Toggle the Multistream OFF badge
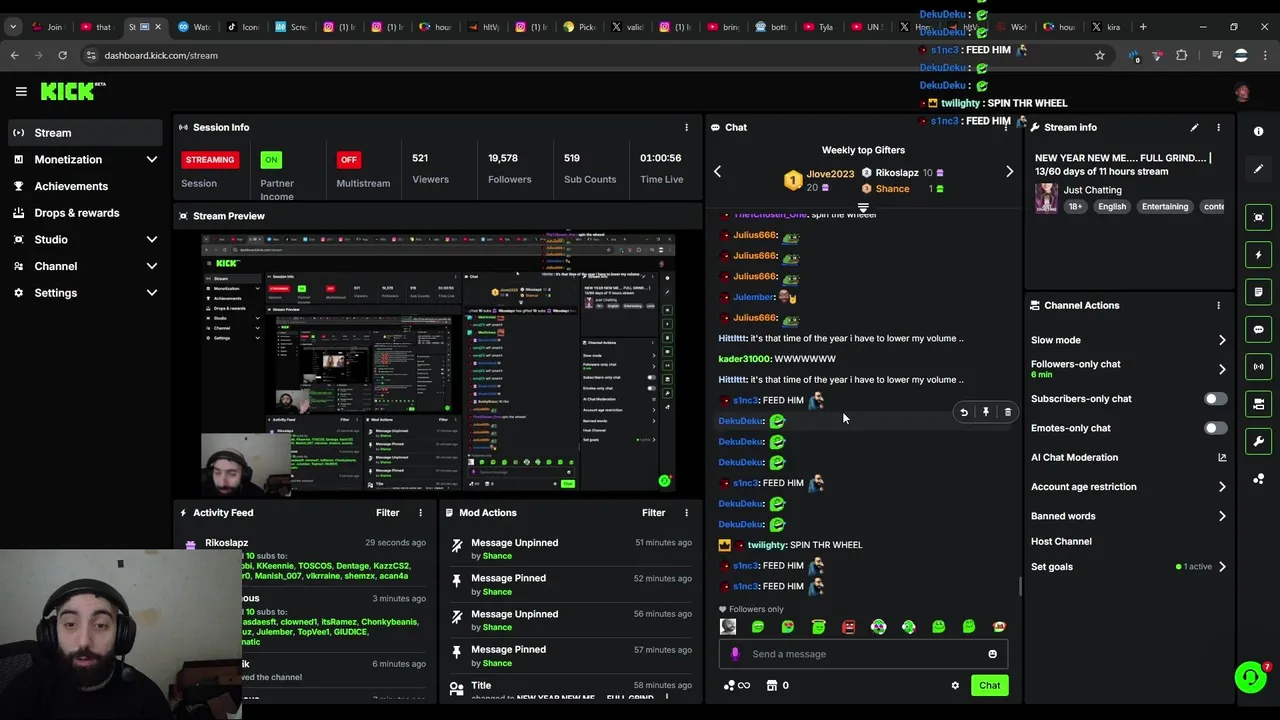 tap(348, 159)
